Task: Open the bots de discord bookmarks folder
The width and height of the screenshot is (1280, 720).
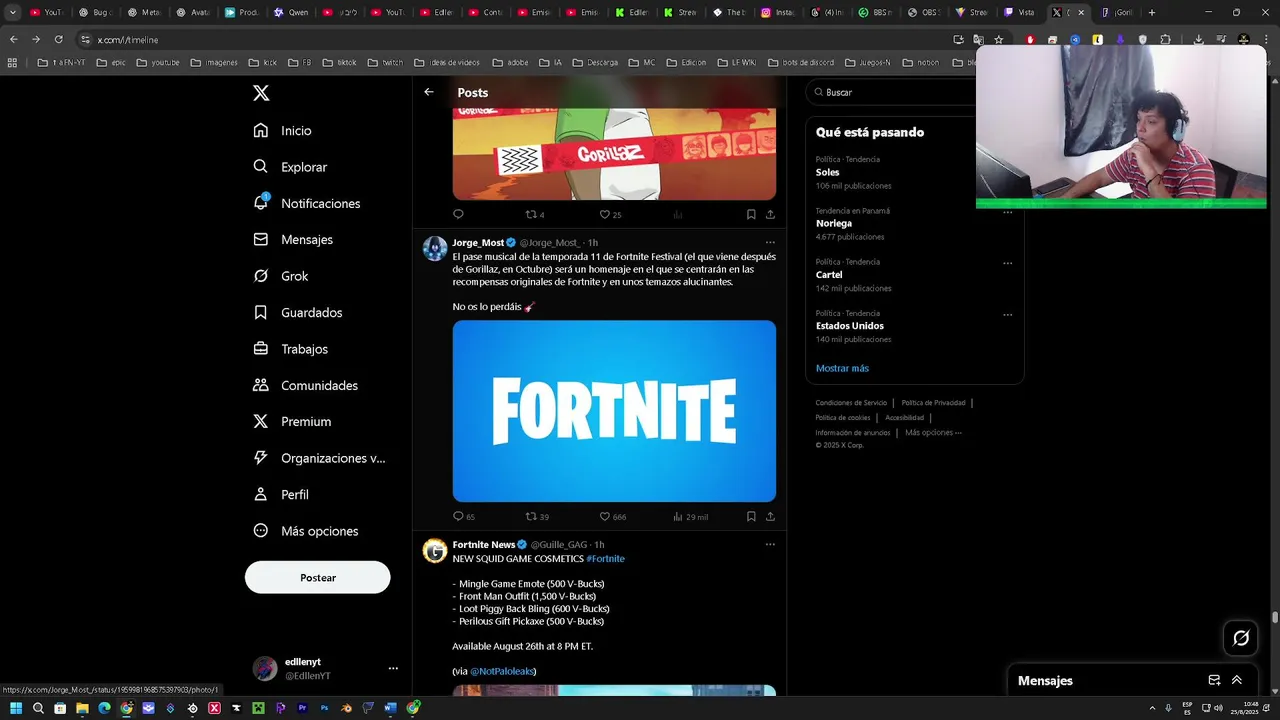Action: (x=801, y=62)
